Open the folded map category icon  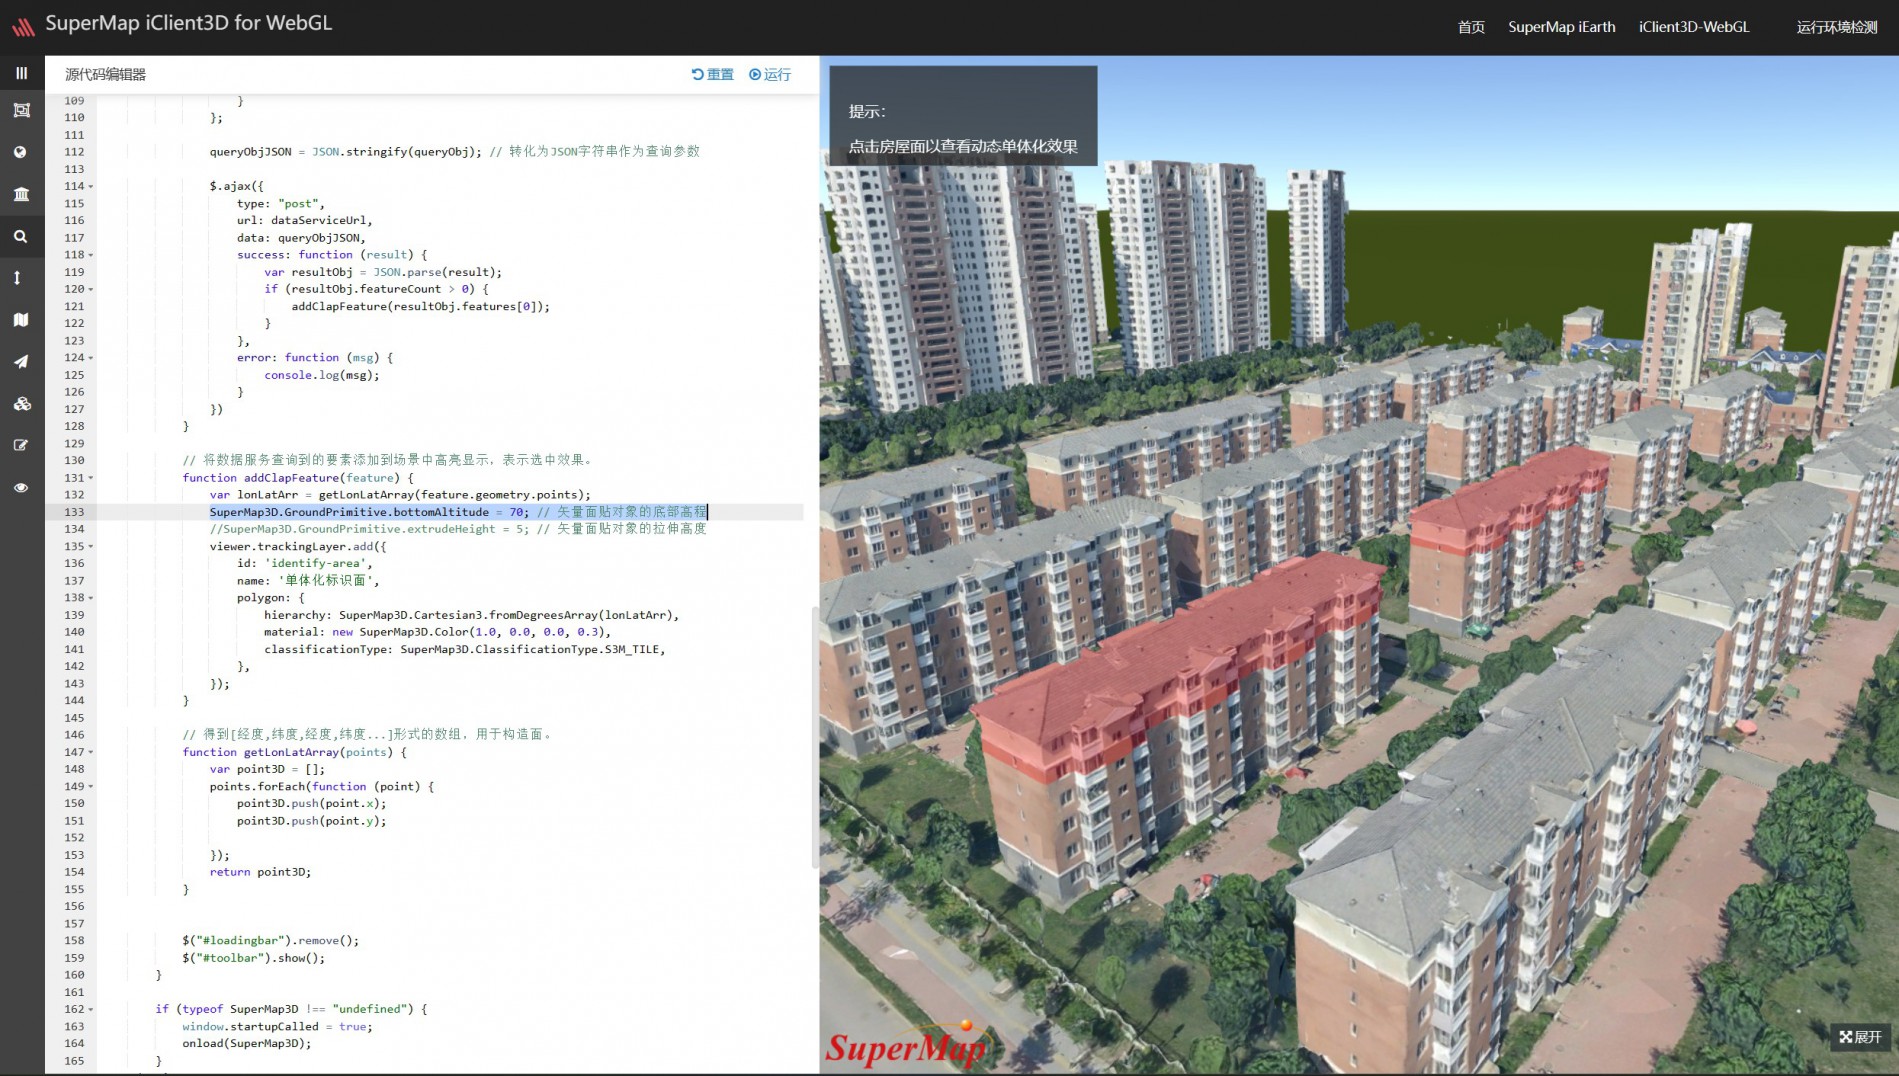tap(21, 320)
